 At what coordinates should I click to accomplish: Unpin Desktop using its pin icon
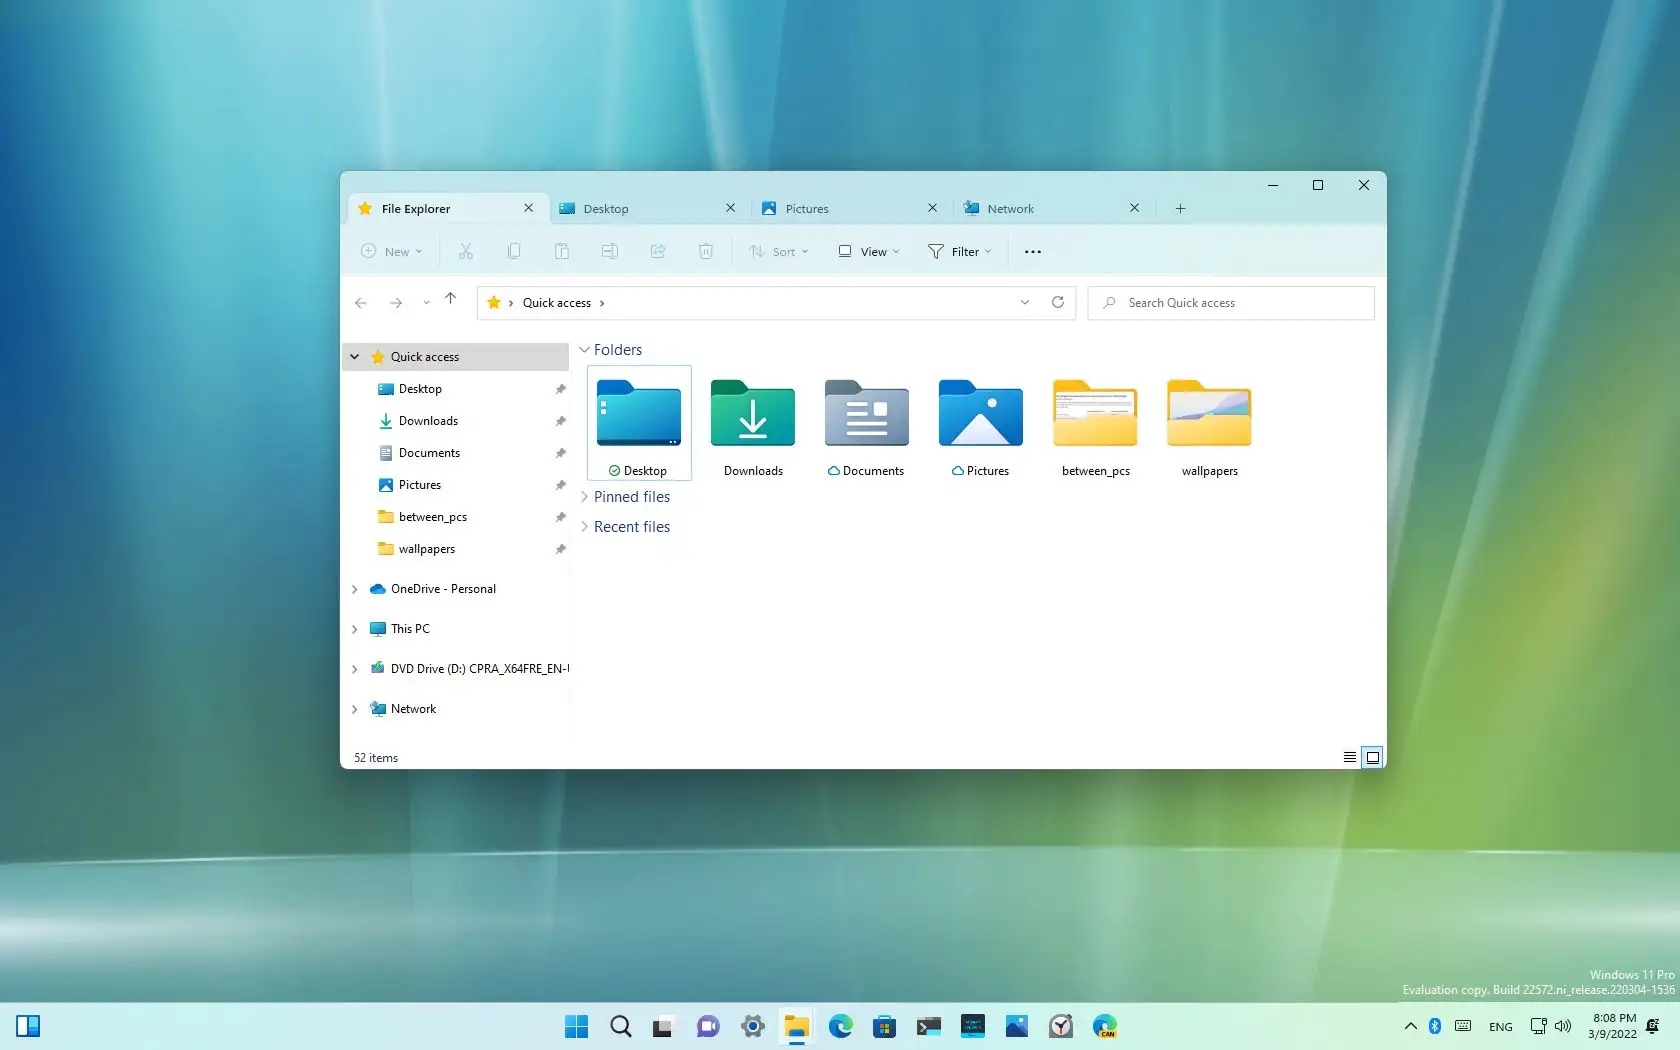[x=560, y=389]
